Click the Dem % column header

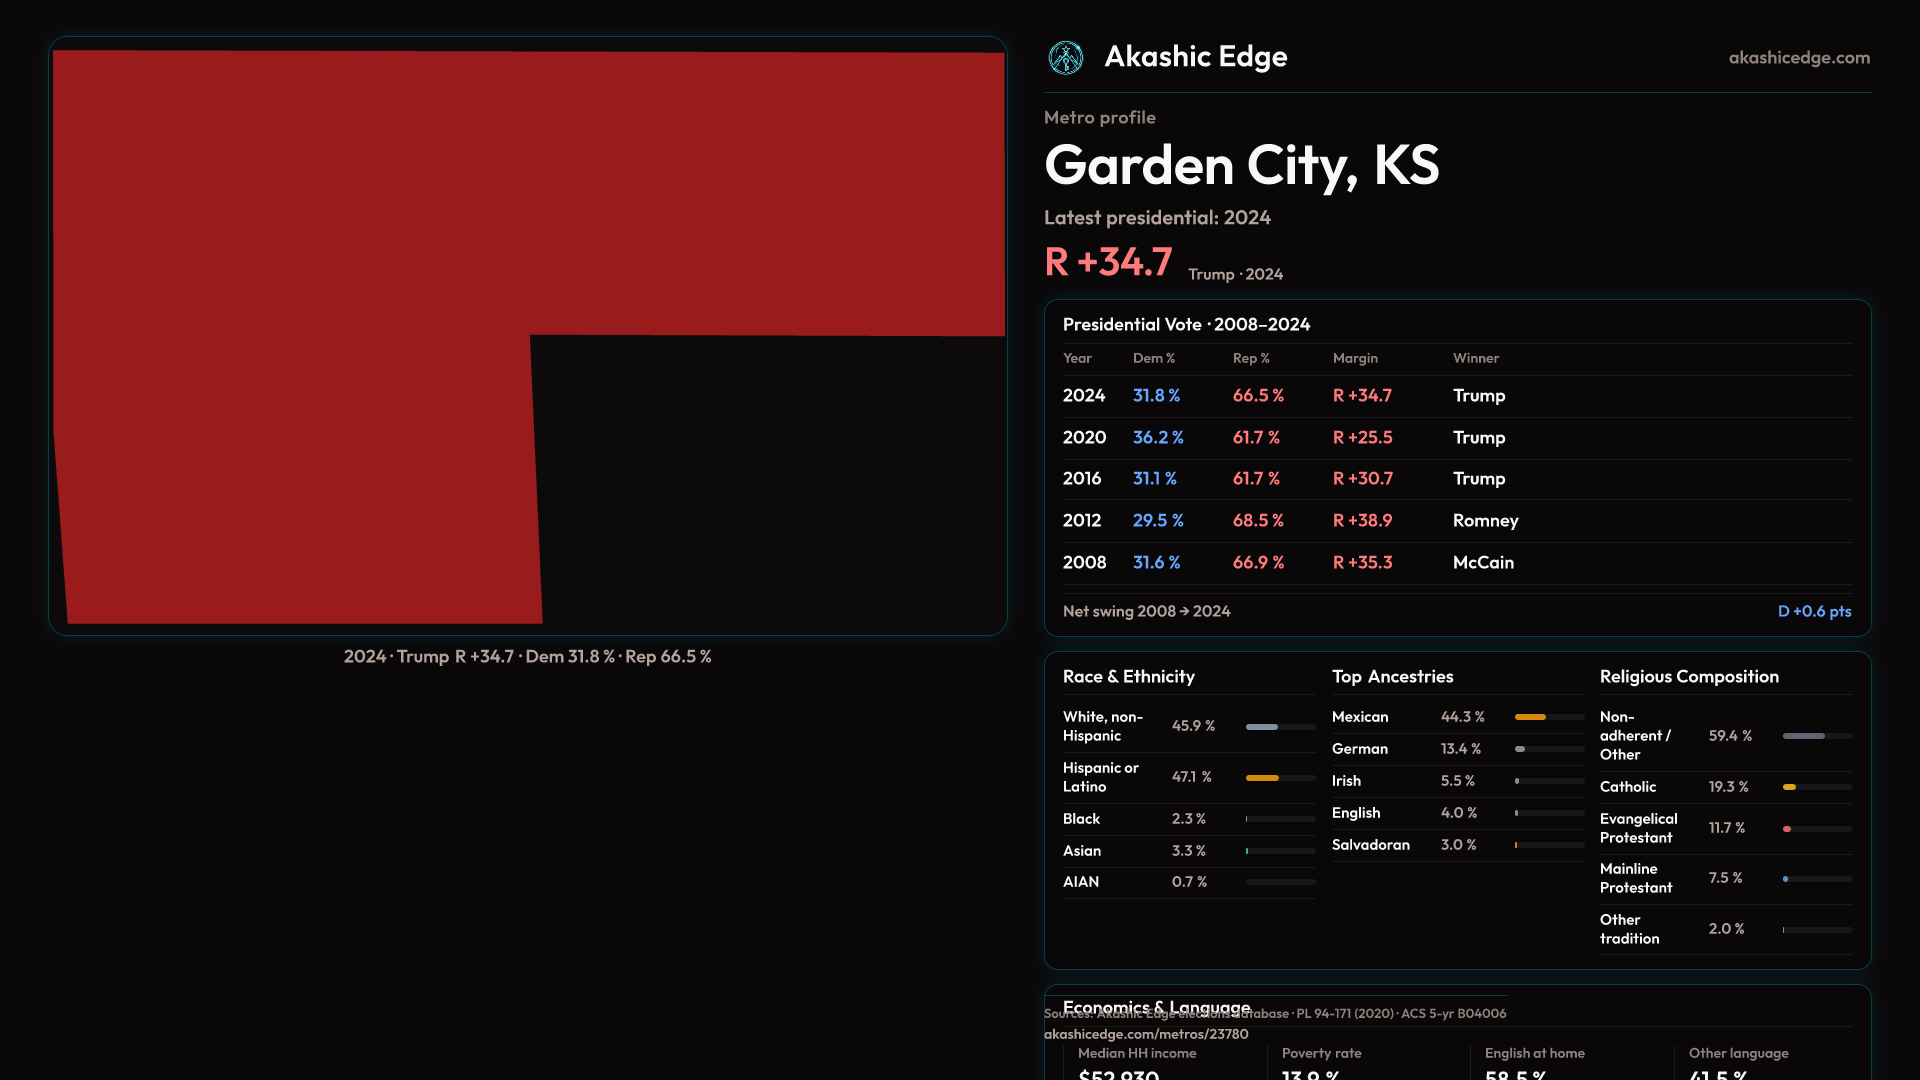(x=1153, y=358)
